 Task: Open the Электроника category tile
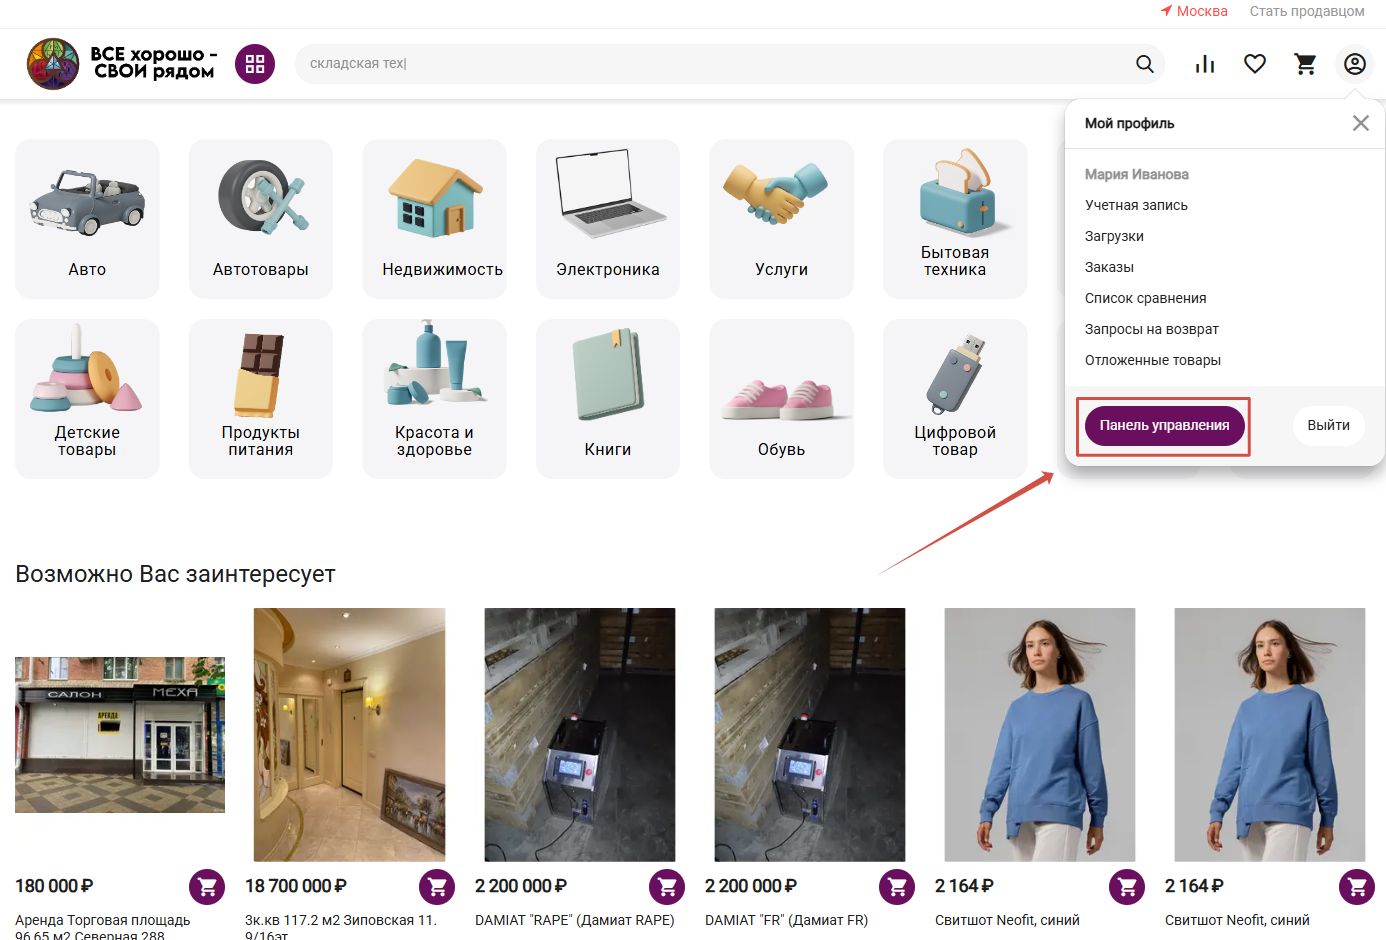607,218
